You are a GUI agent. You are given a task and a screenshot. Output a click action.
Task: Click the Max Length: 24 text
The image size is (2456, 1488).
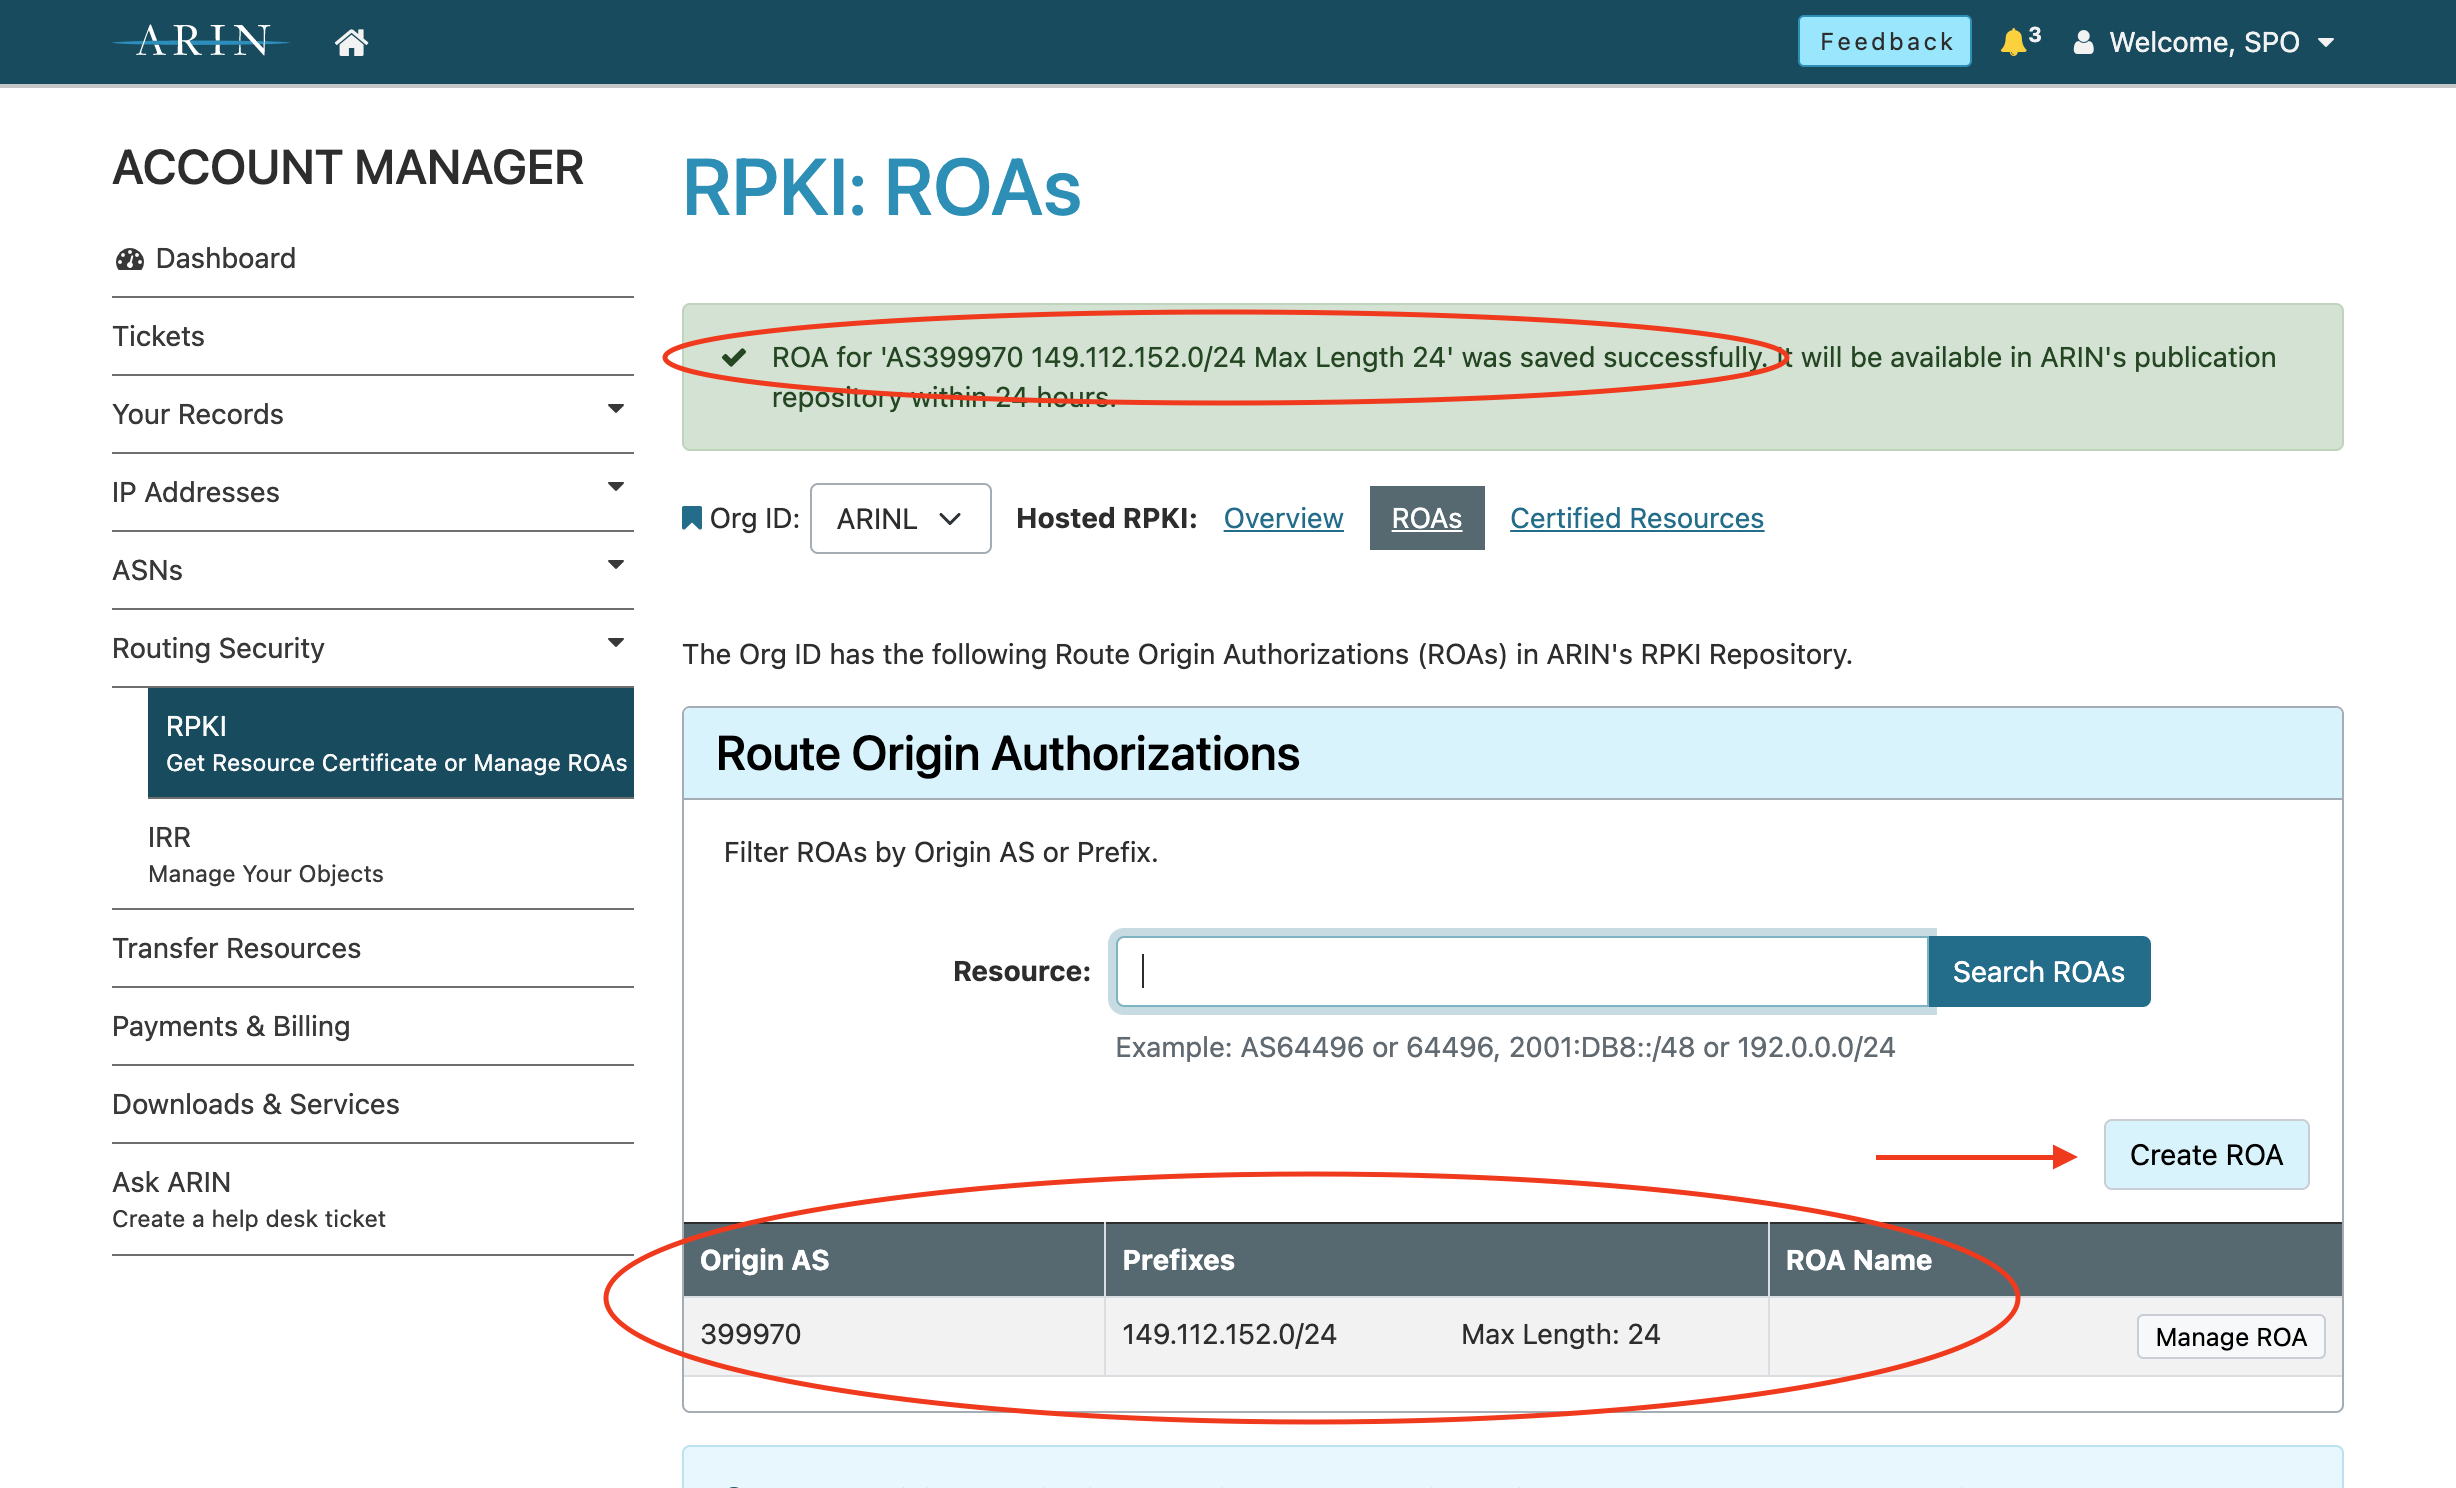1560,1334
